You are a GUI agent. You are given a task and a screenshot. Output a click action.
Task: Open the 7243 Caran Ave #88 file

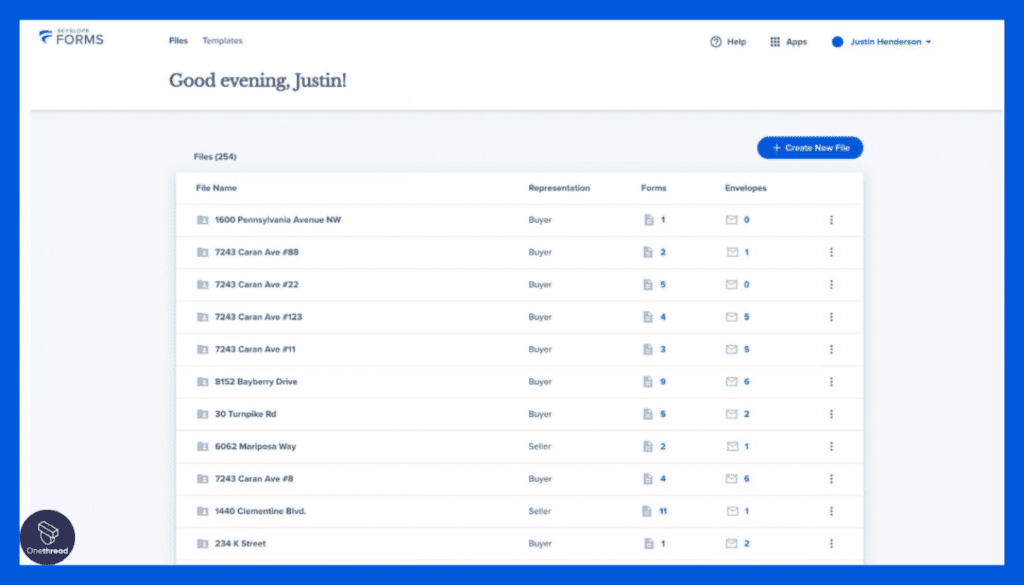pos(257,252)
